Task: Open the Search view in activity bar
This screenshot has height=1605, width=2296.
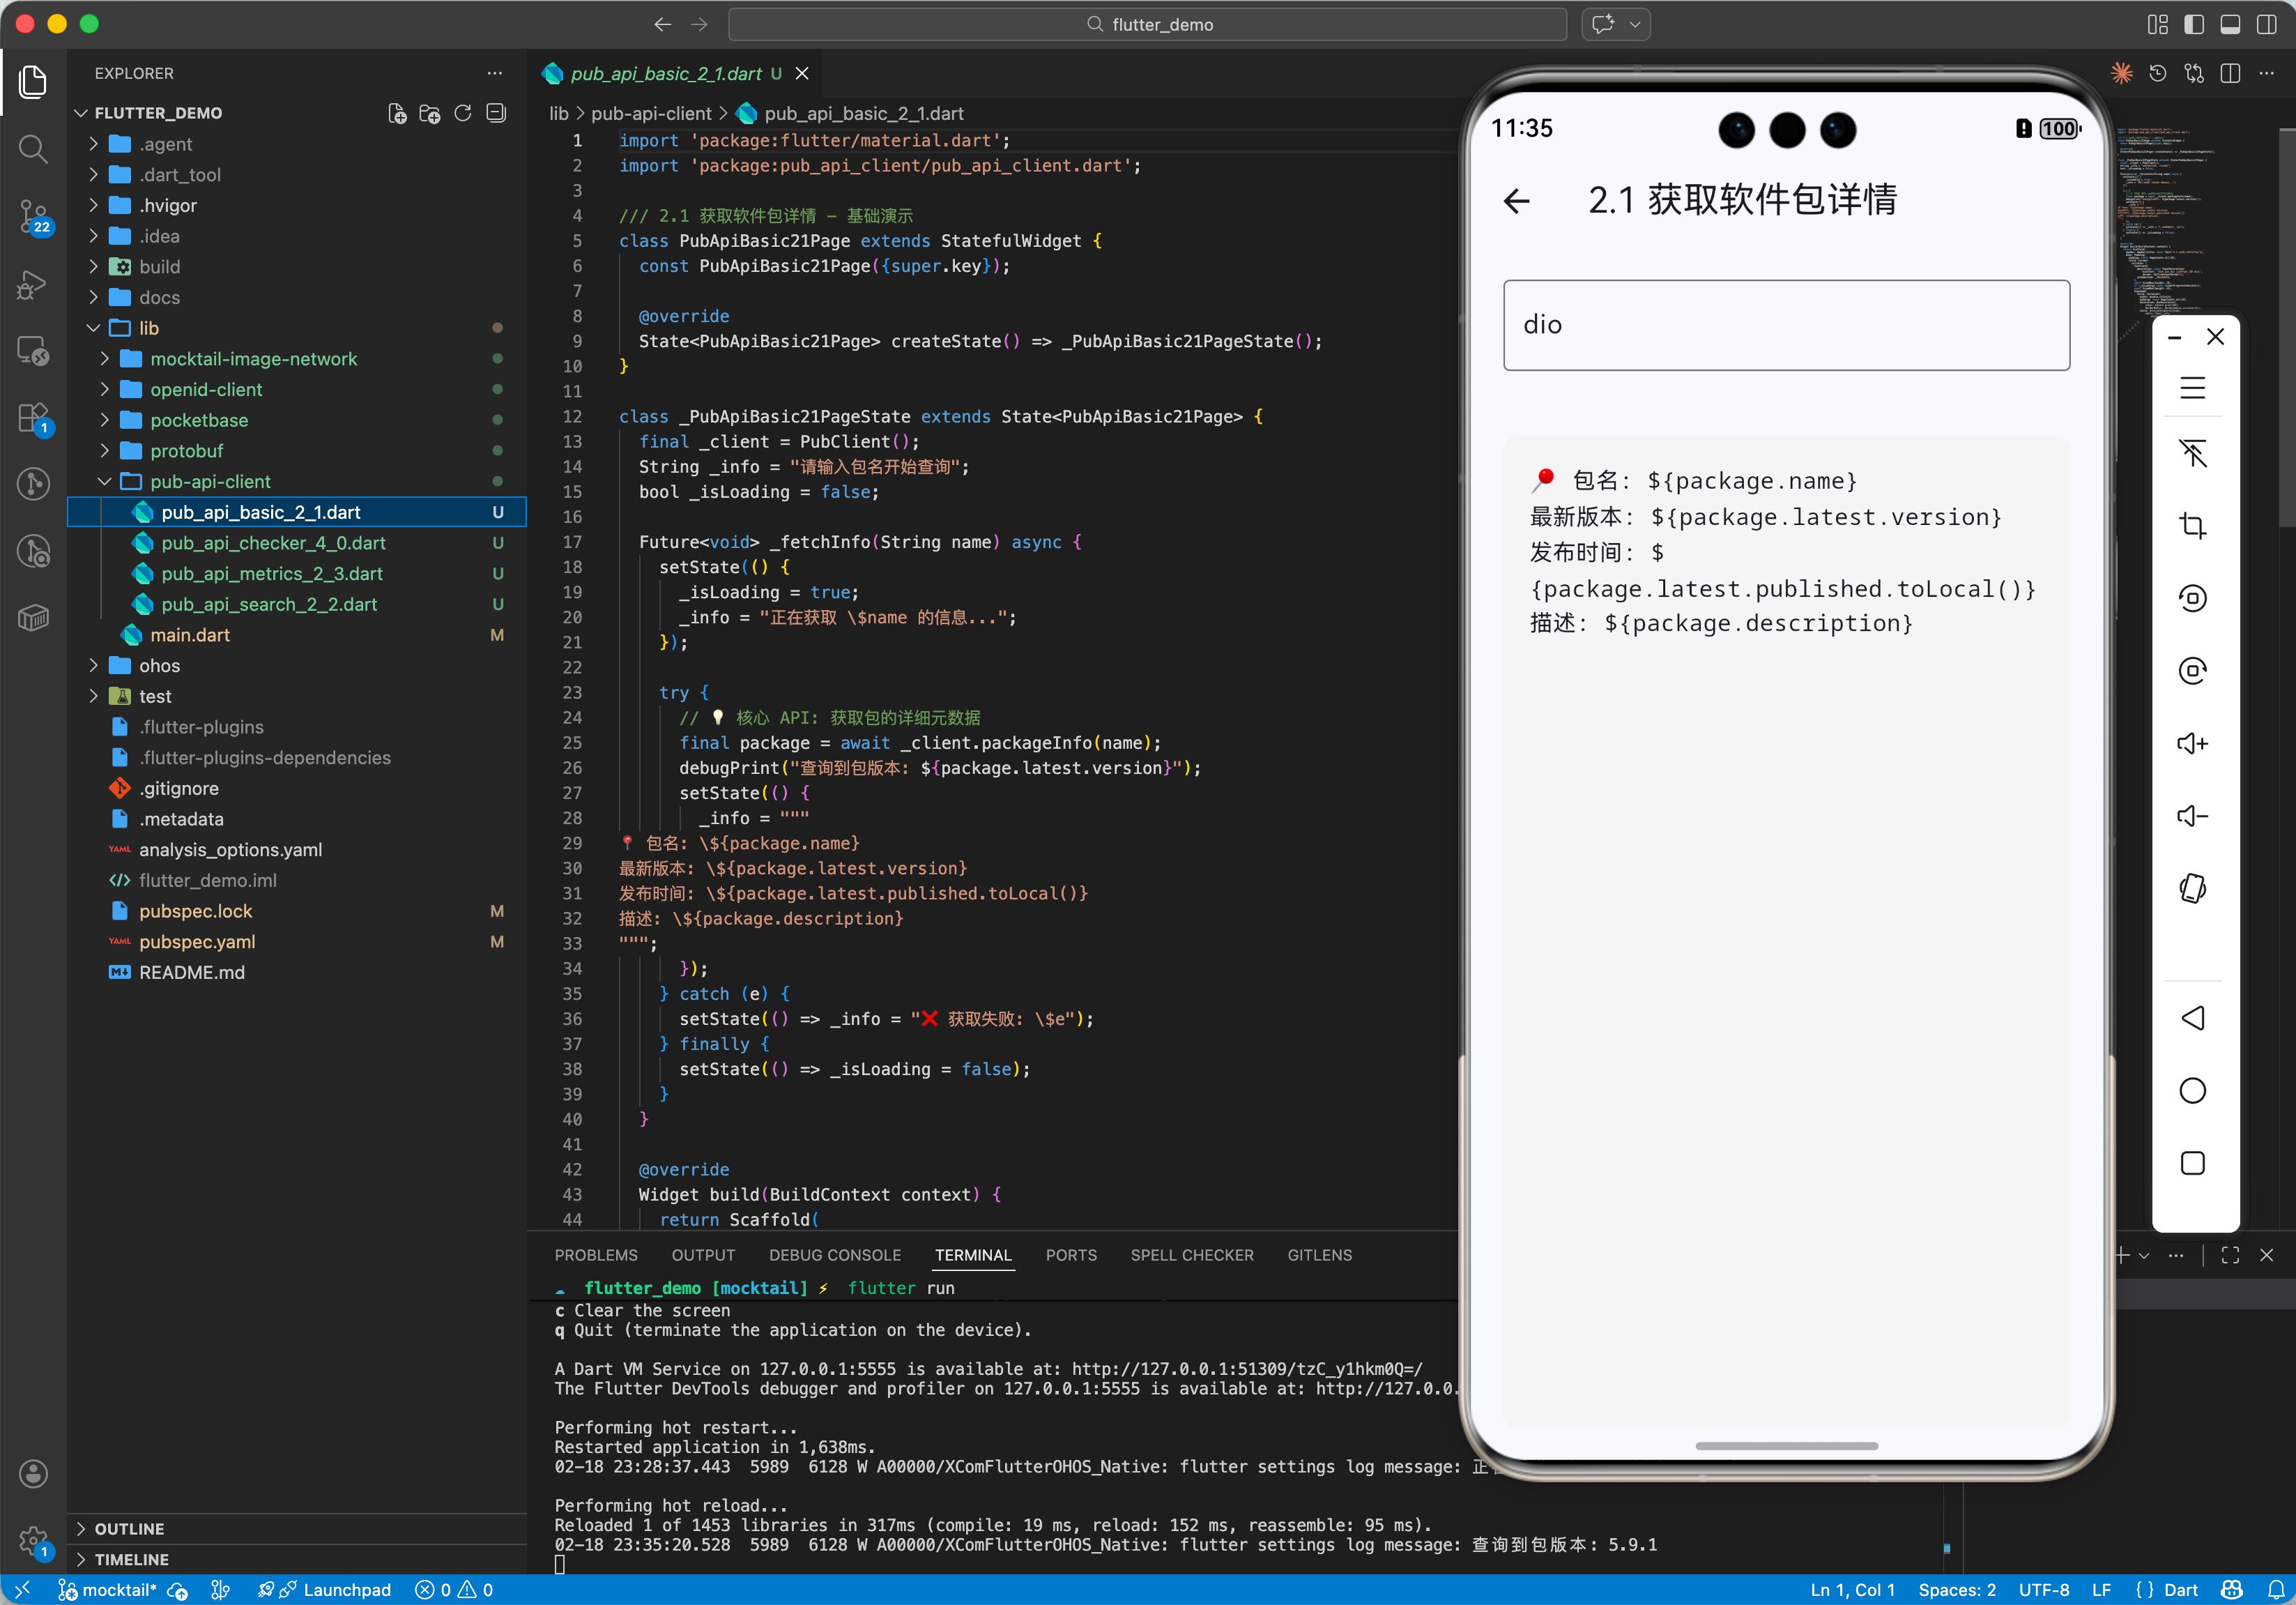Action: [33, 149]
